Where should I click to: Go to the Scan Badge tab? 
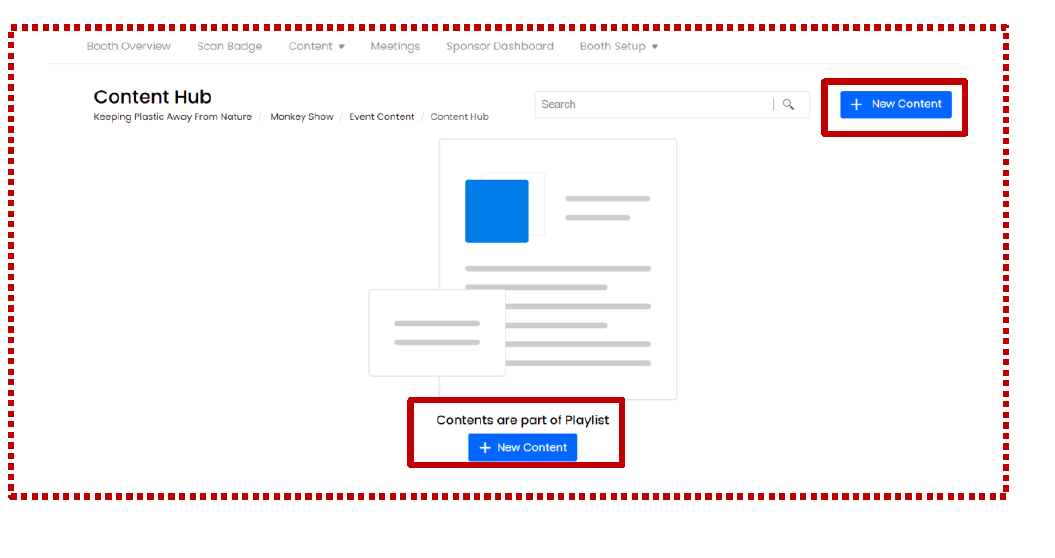(x=229, y=46)
